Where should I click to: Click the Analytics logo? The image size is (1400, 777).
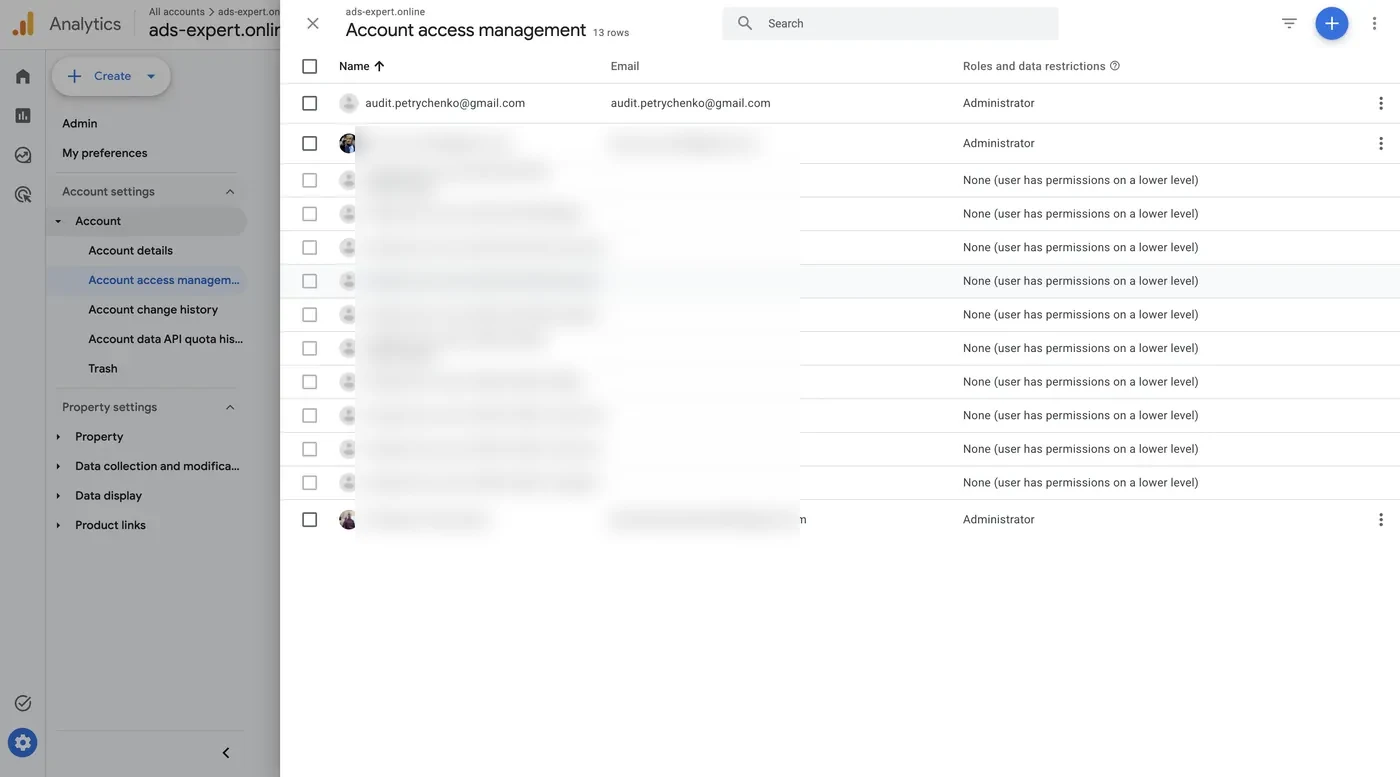[23, 23]
